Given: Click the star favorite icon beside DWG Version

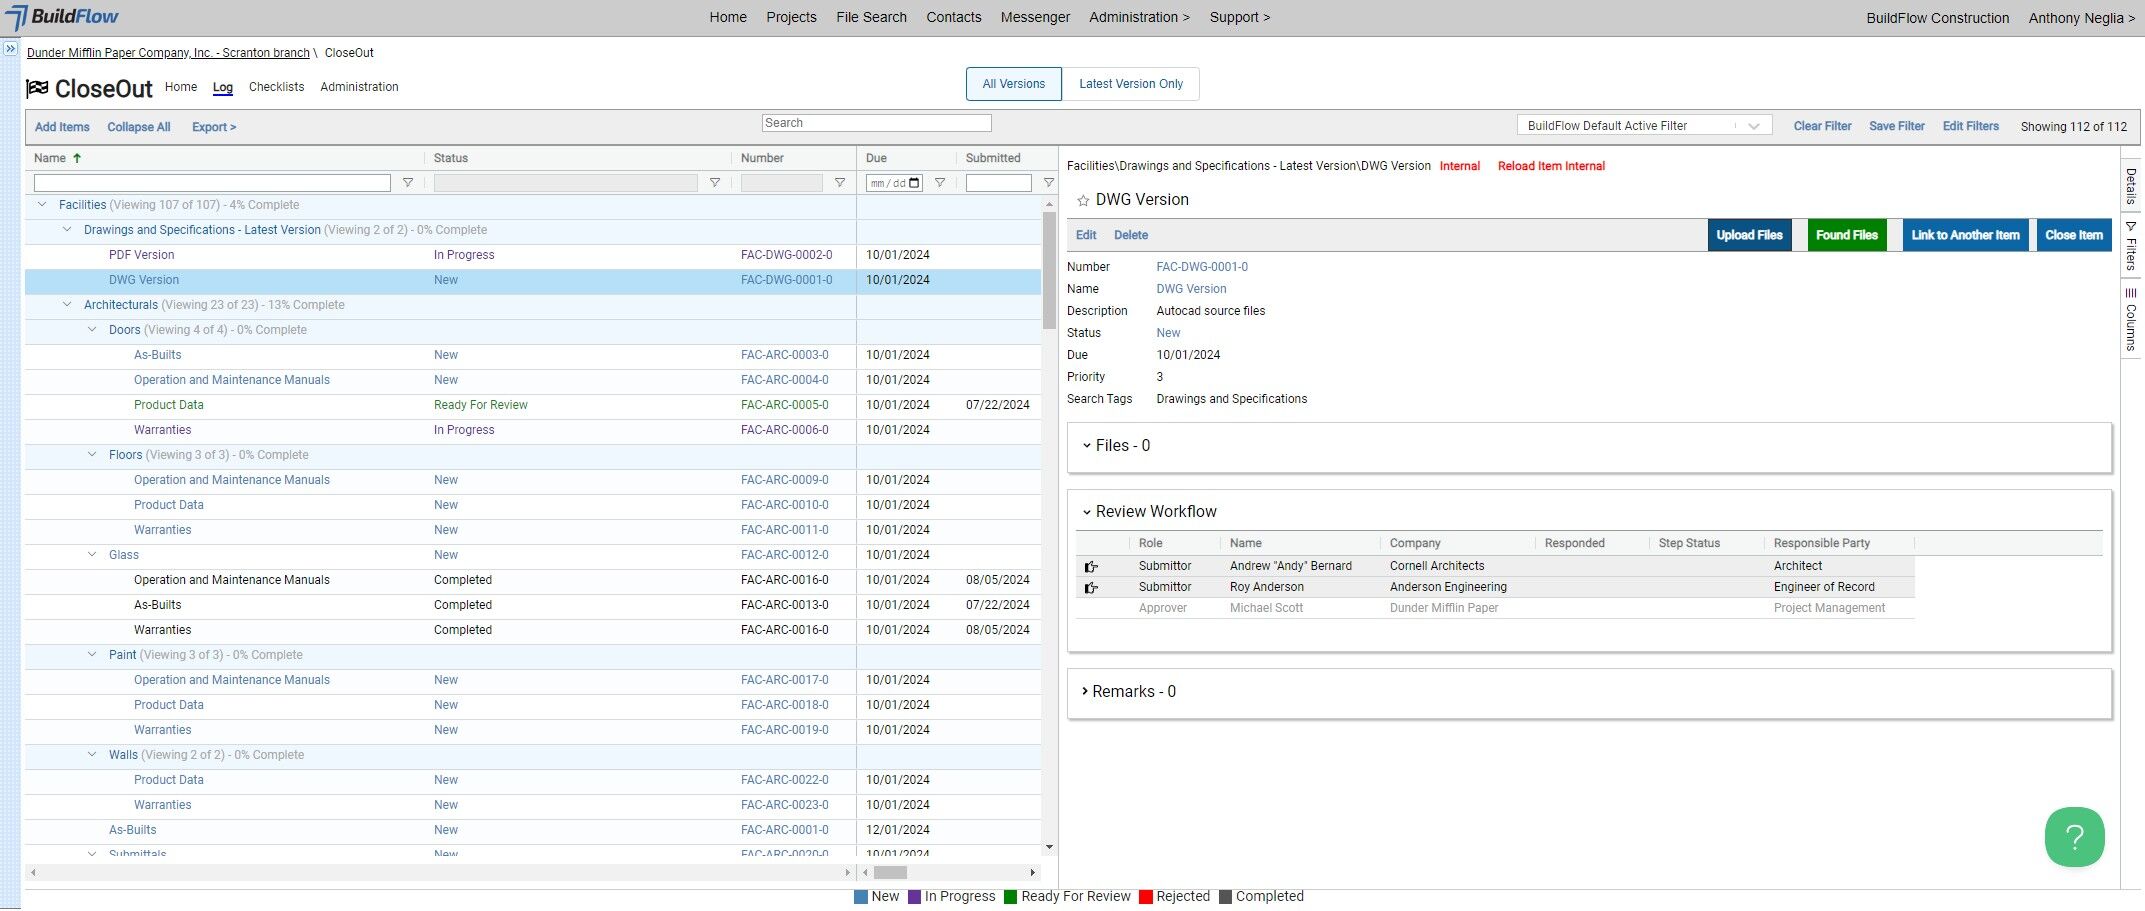Looking at the screenshot, I should (1082, 201).
